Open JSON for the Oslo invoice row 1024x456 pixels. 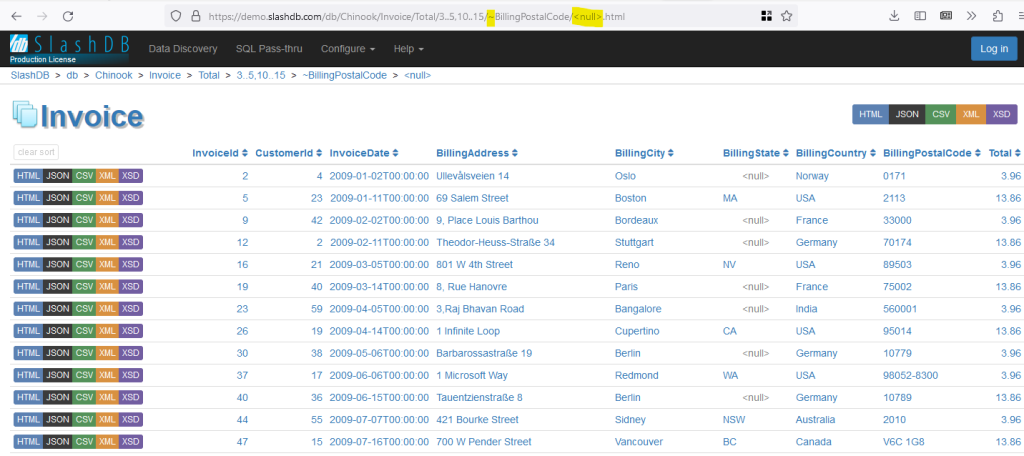(57, 176)
